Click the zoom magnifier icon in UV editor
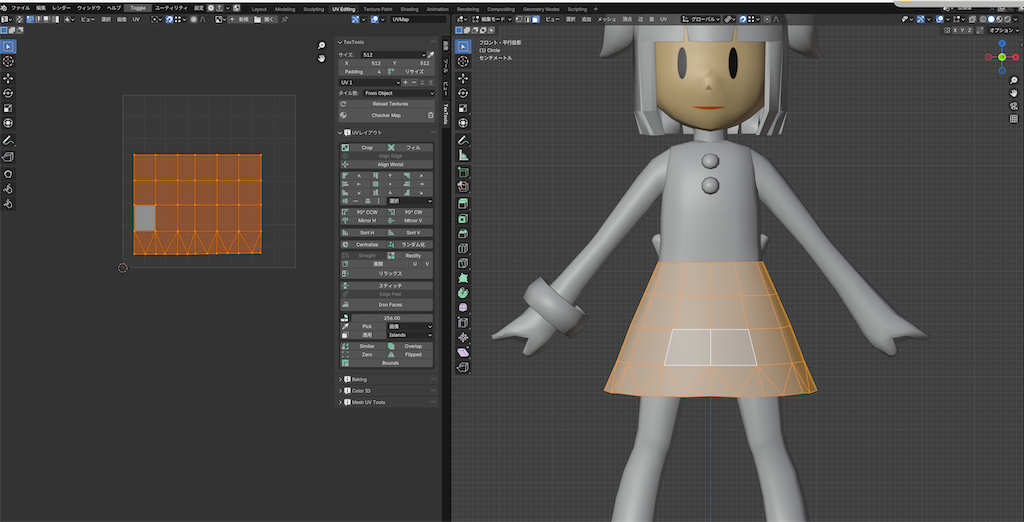The height and width of the screenshot is (522, 1024). tap(321, 46)
